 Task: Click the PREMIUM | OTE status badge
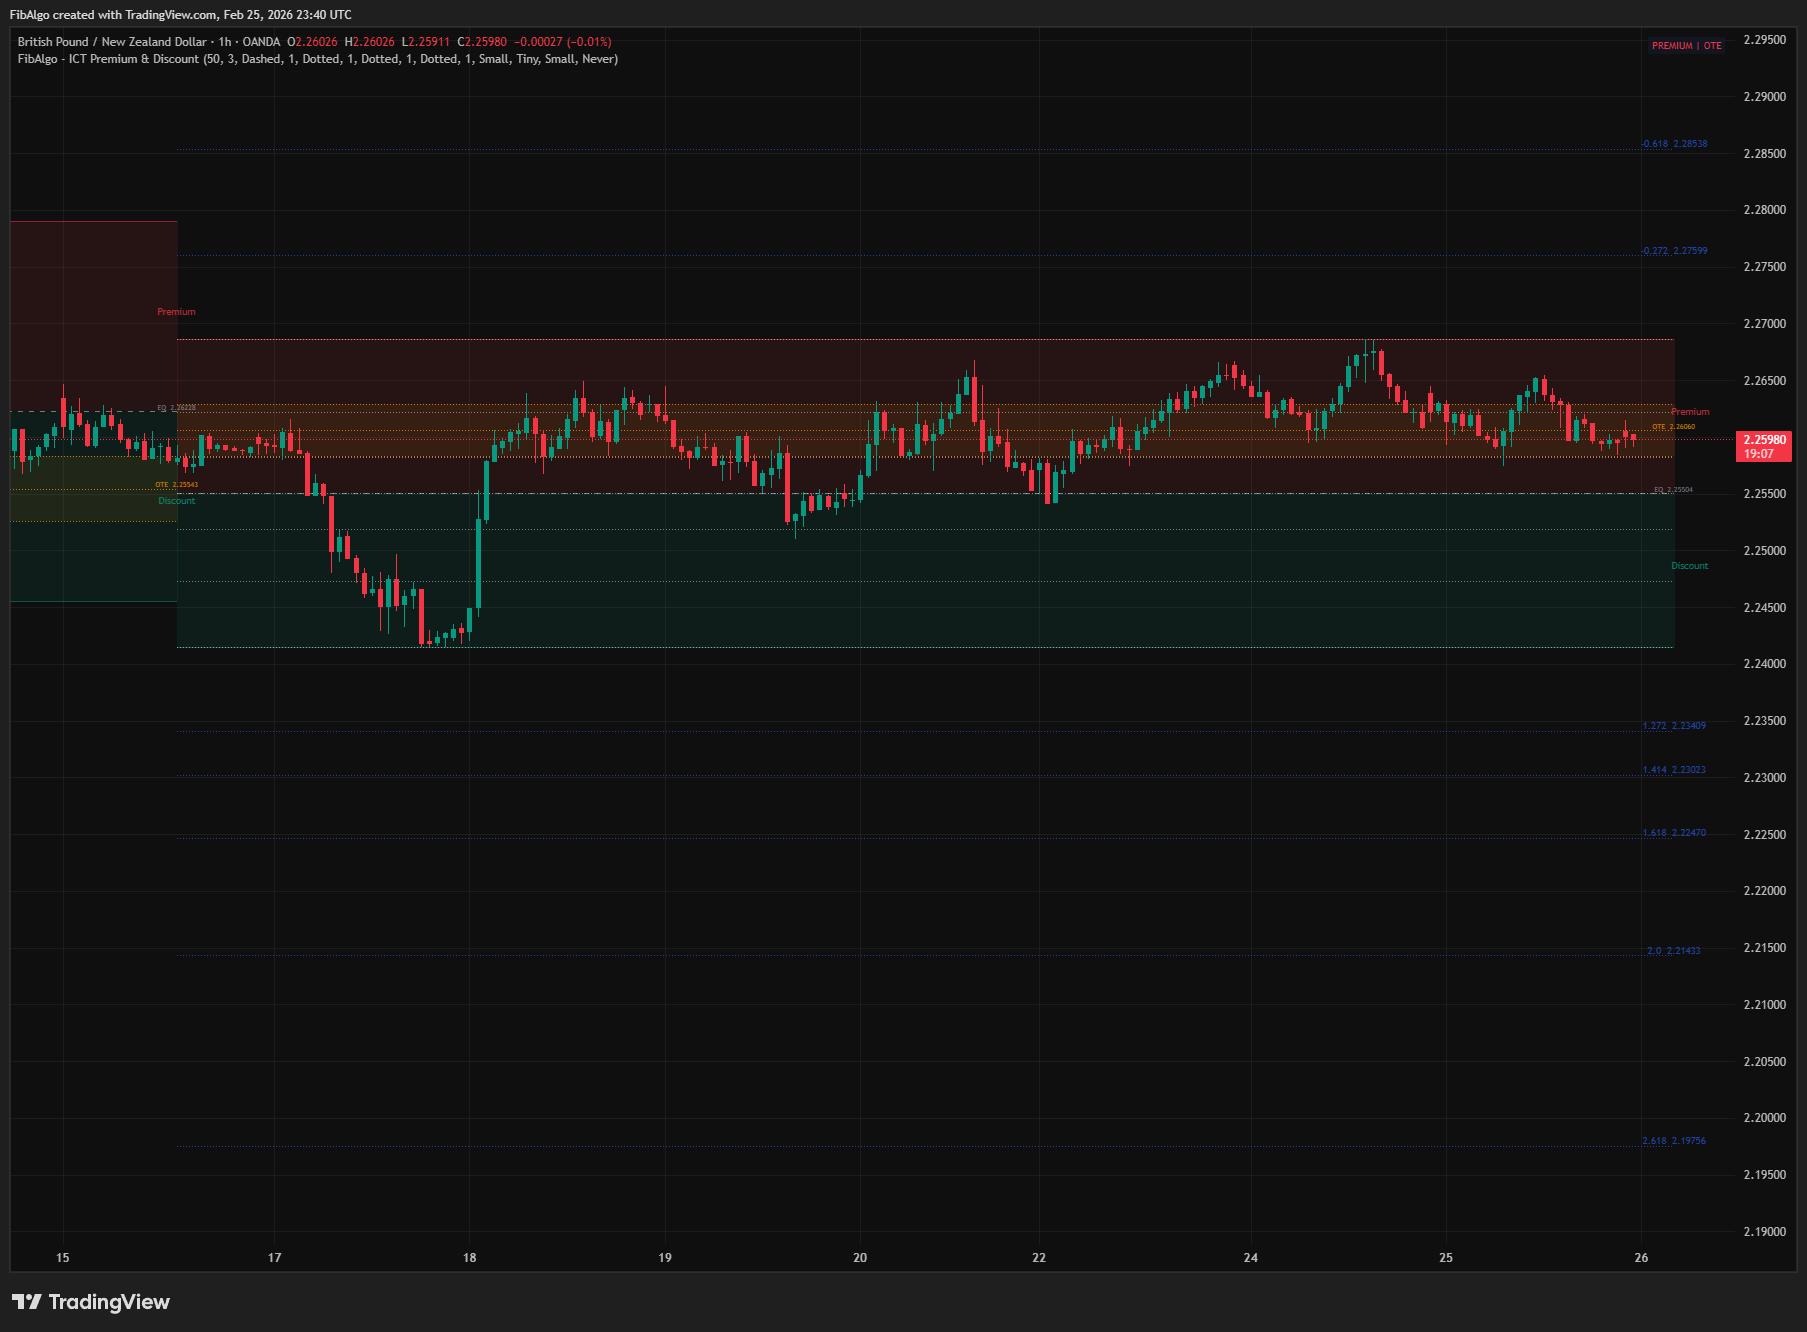[1688, 46]
